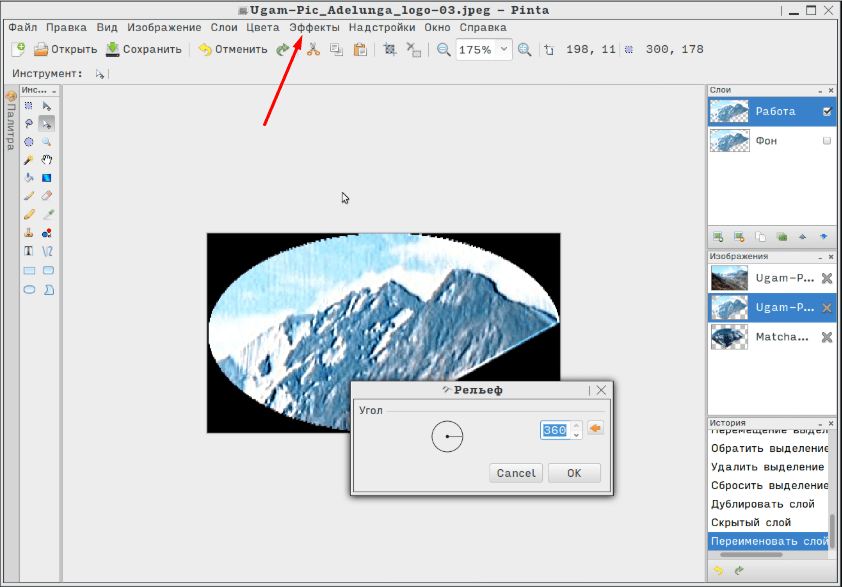
Task: Click the Cut scissors icon
Action: pyautogui.click(x=313, y=49)
